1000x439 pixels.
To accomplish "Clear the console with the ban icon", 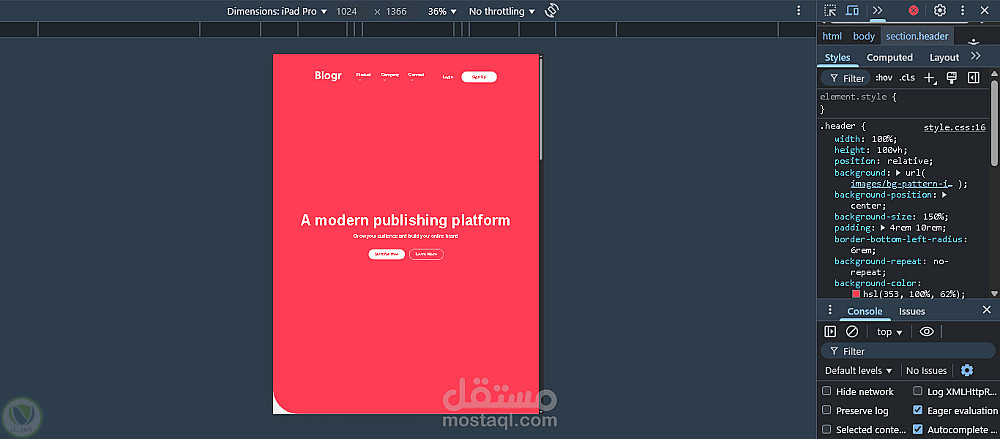I will pyautogui.click(x=852, y=332).
